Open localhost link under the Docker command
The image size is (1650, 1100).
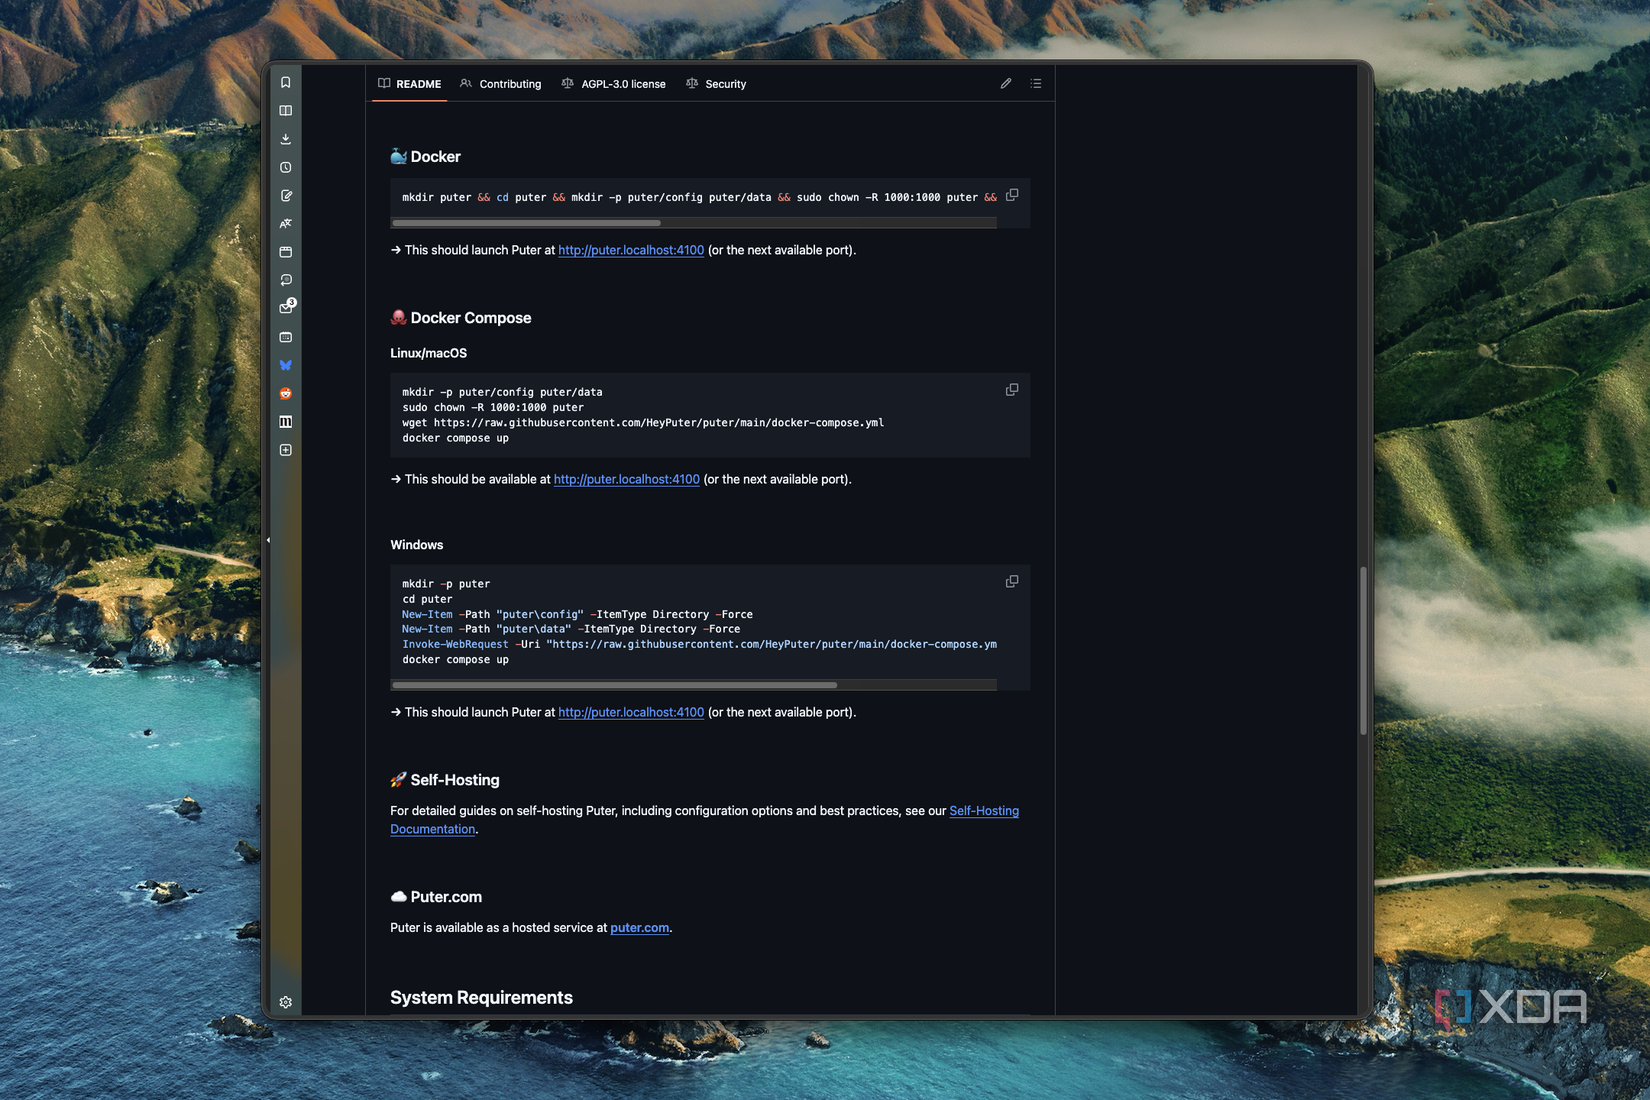coord(631,250)
